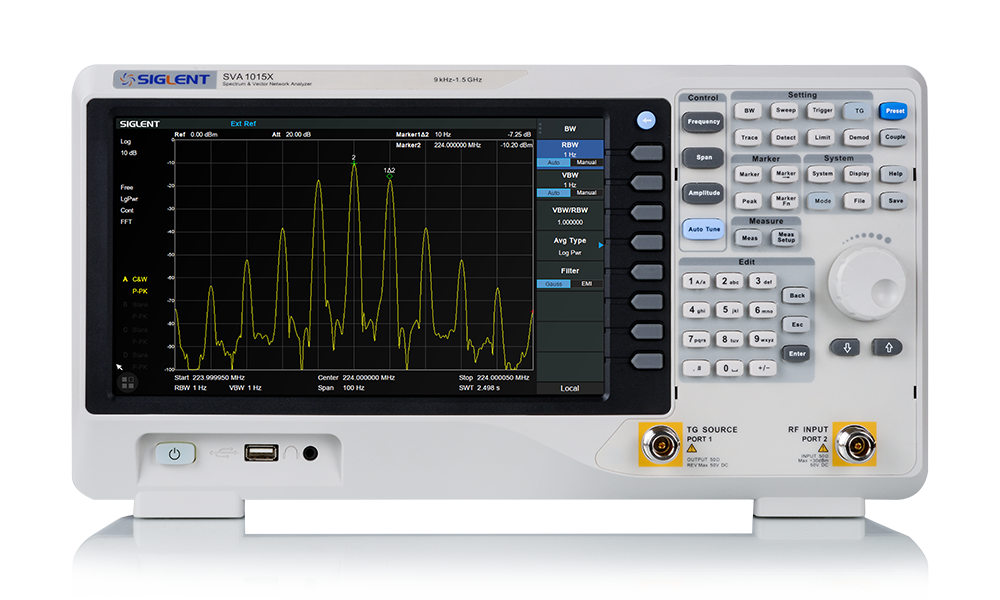1000x600 pixels.
Task: Touch the TG SOURCE Port 1 connector
Action: tap(660, 444)
